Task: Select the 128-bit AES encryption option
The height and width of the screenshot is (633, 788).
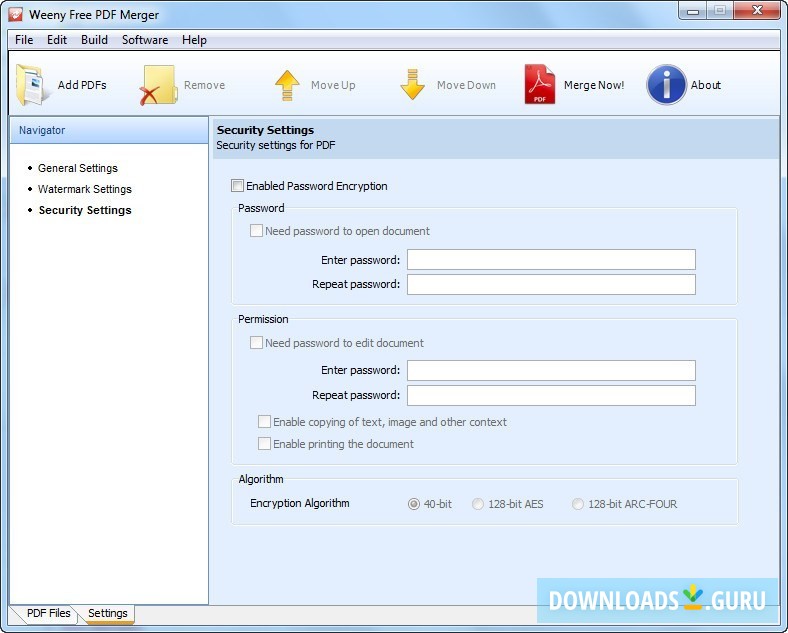Action: pos(477,504)
